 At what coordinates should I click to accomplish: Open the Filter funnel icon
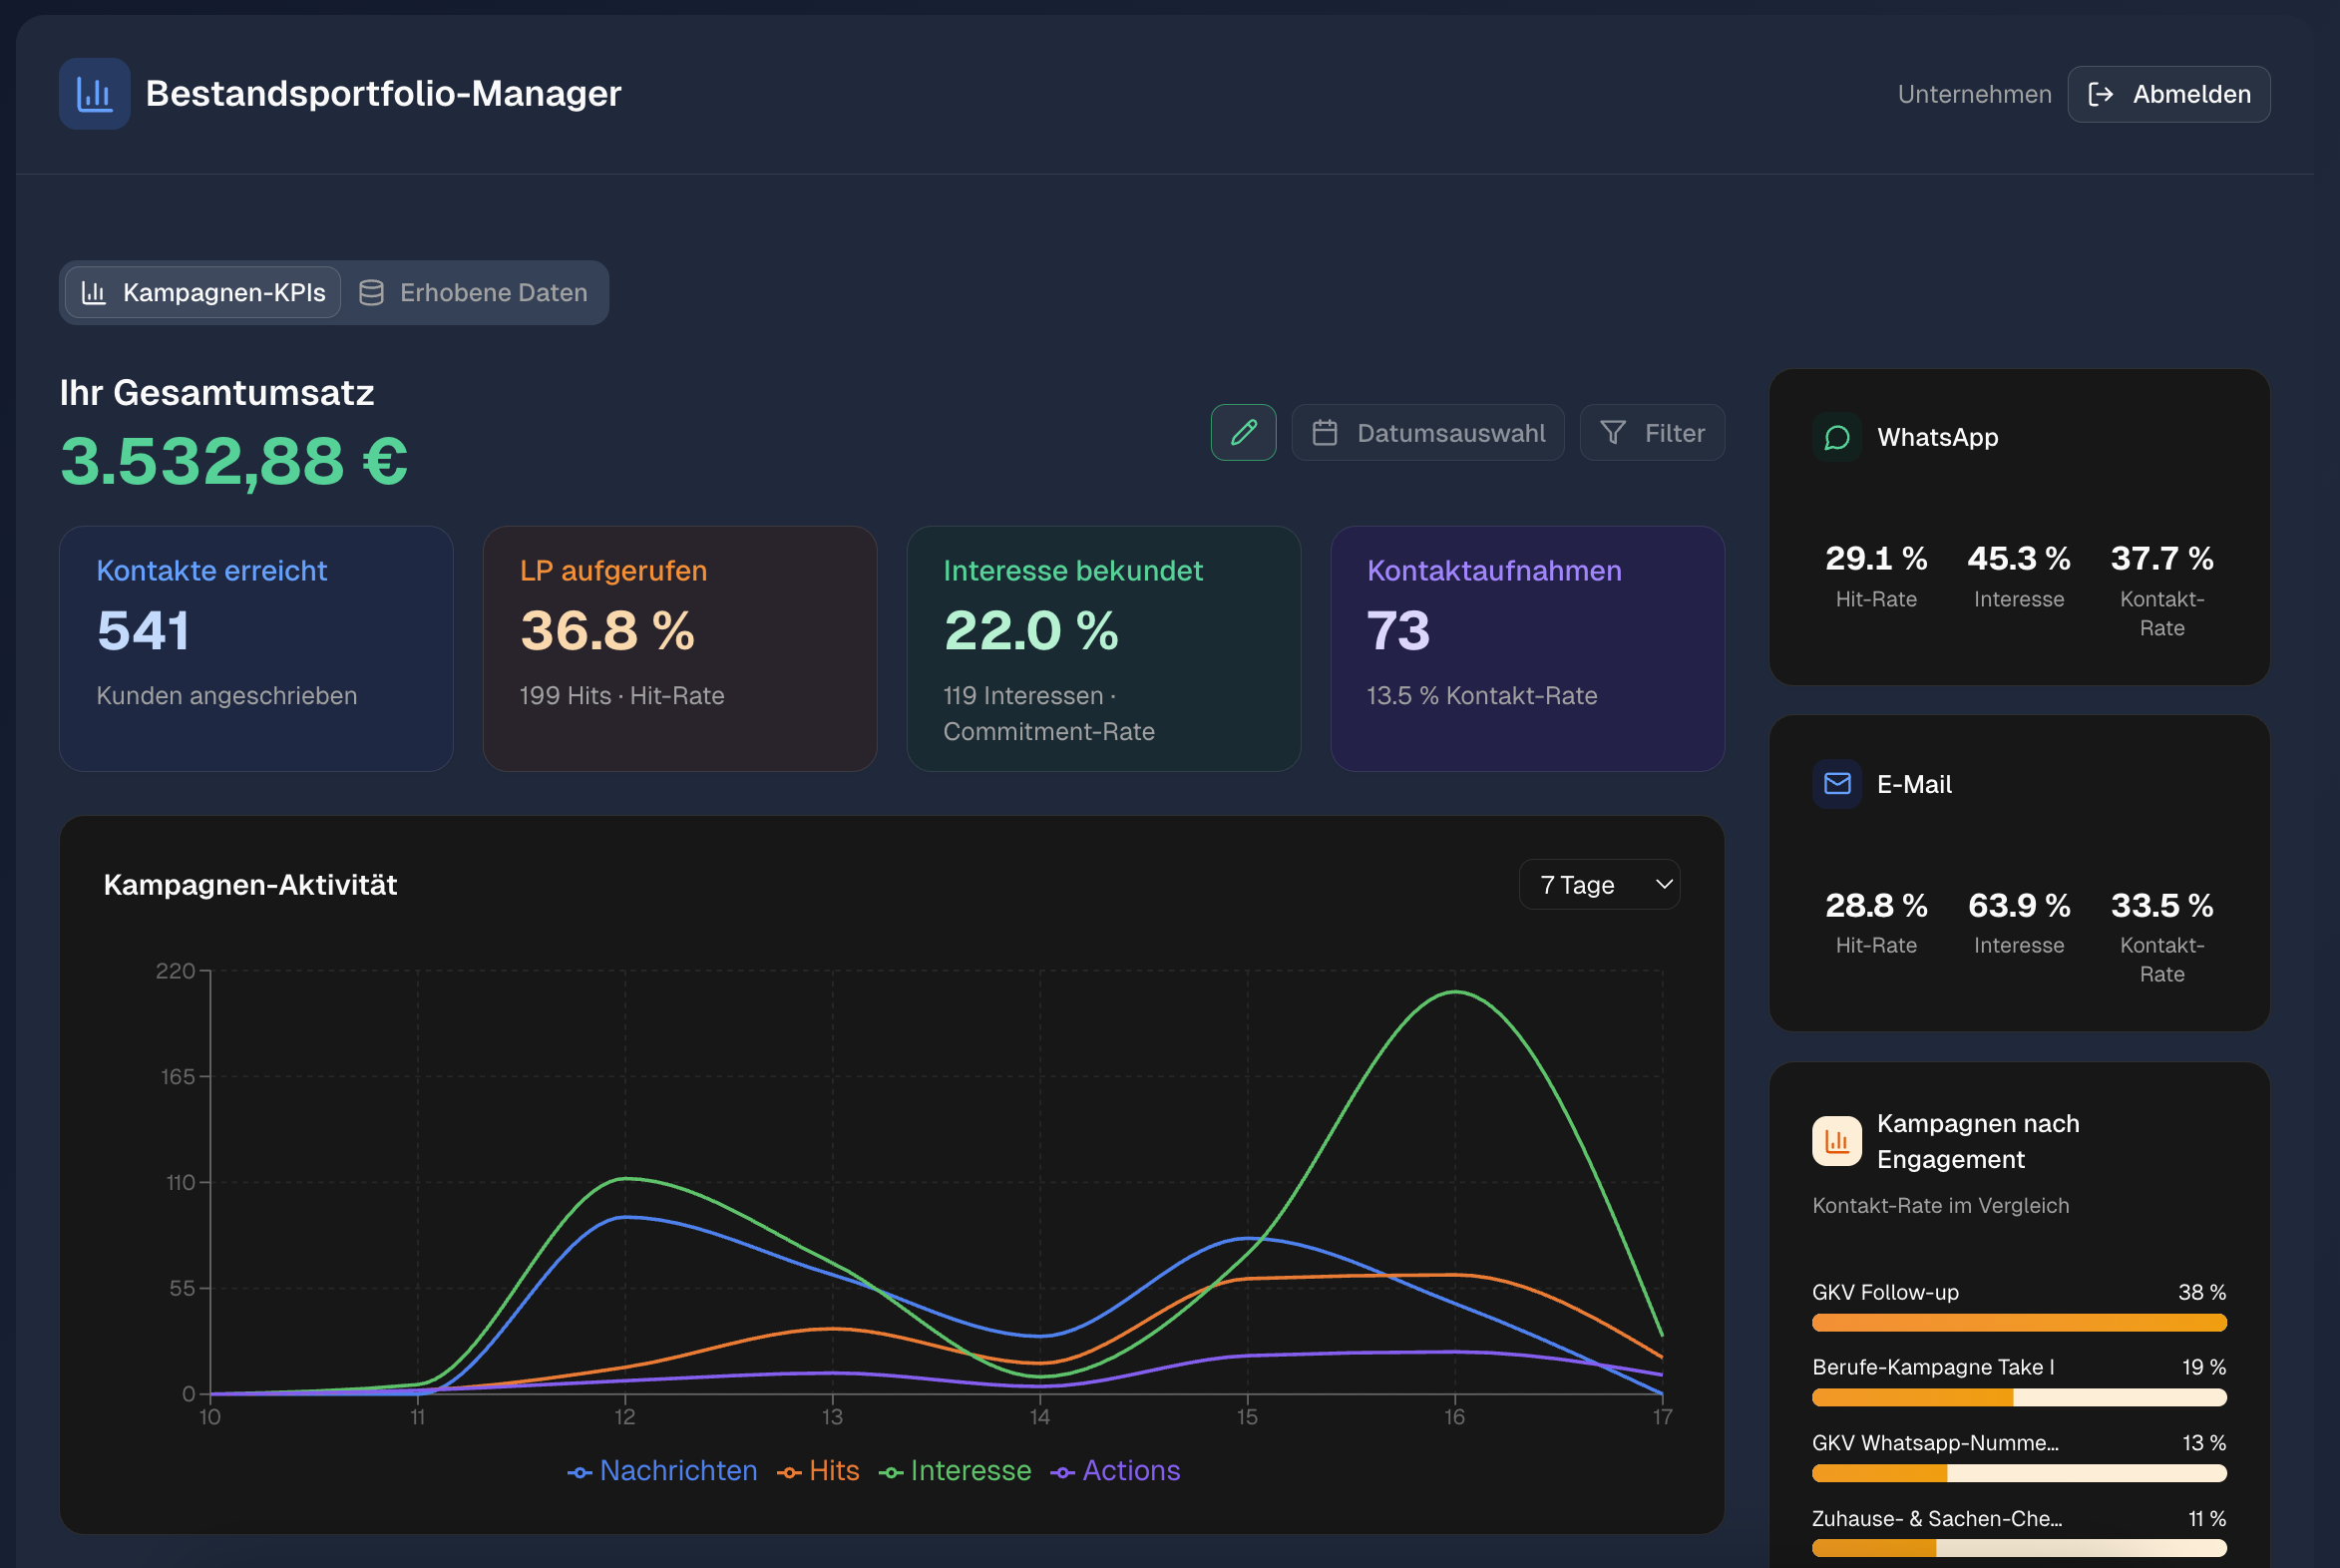point(1612,432)
